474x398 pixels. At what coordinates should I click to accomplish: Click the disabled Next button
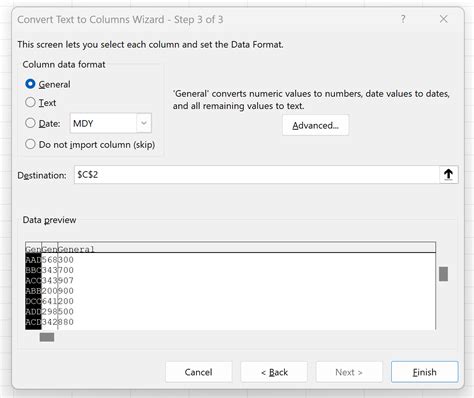click(349, 372)
